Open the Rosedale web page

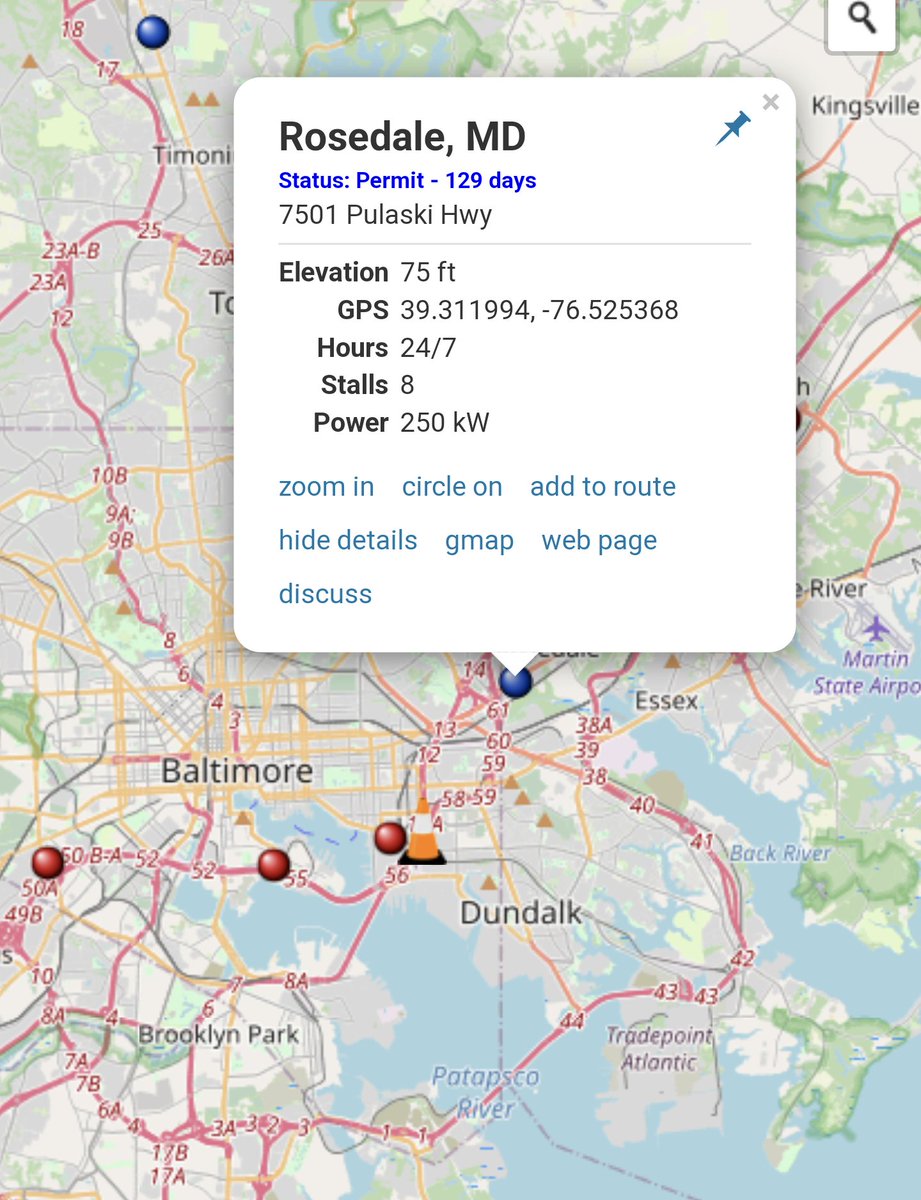(598, 540)
